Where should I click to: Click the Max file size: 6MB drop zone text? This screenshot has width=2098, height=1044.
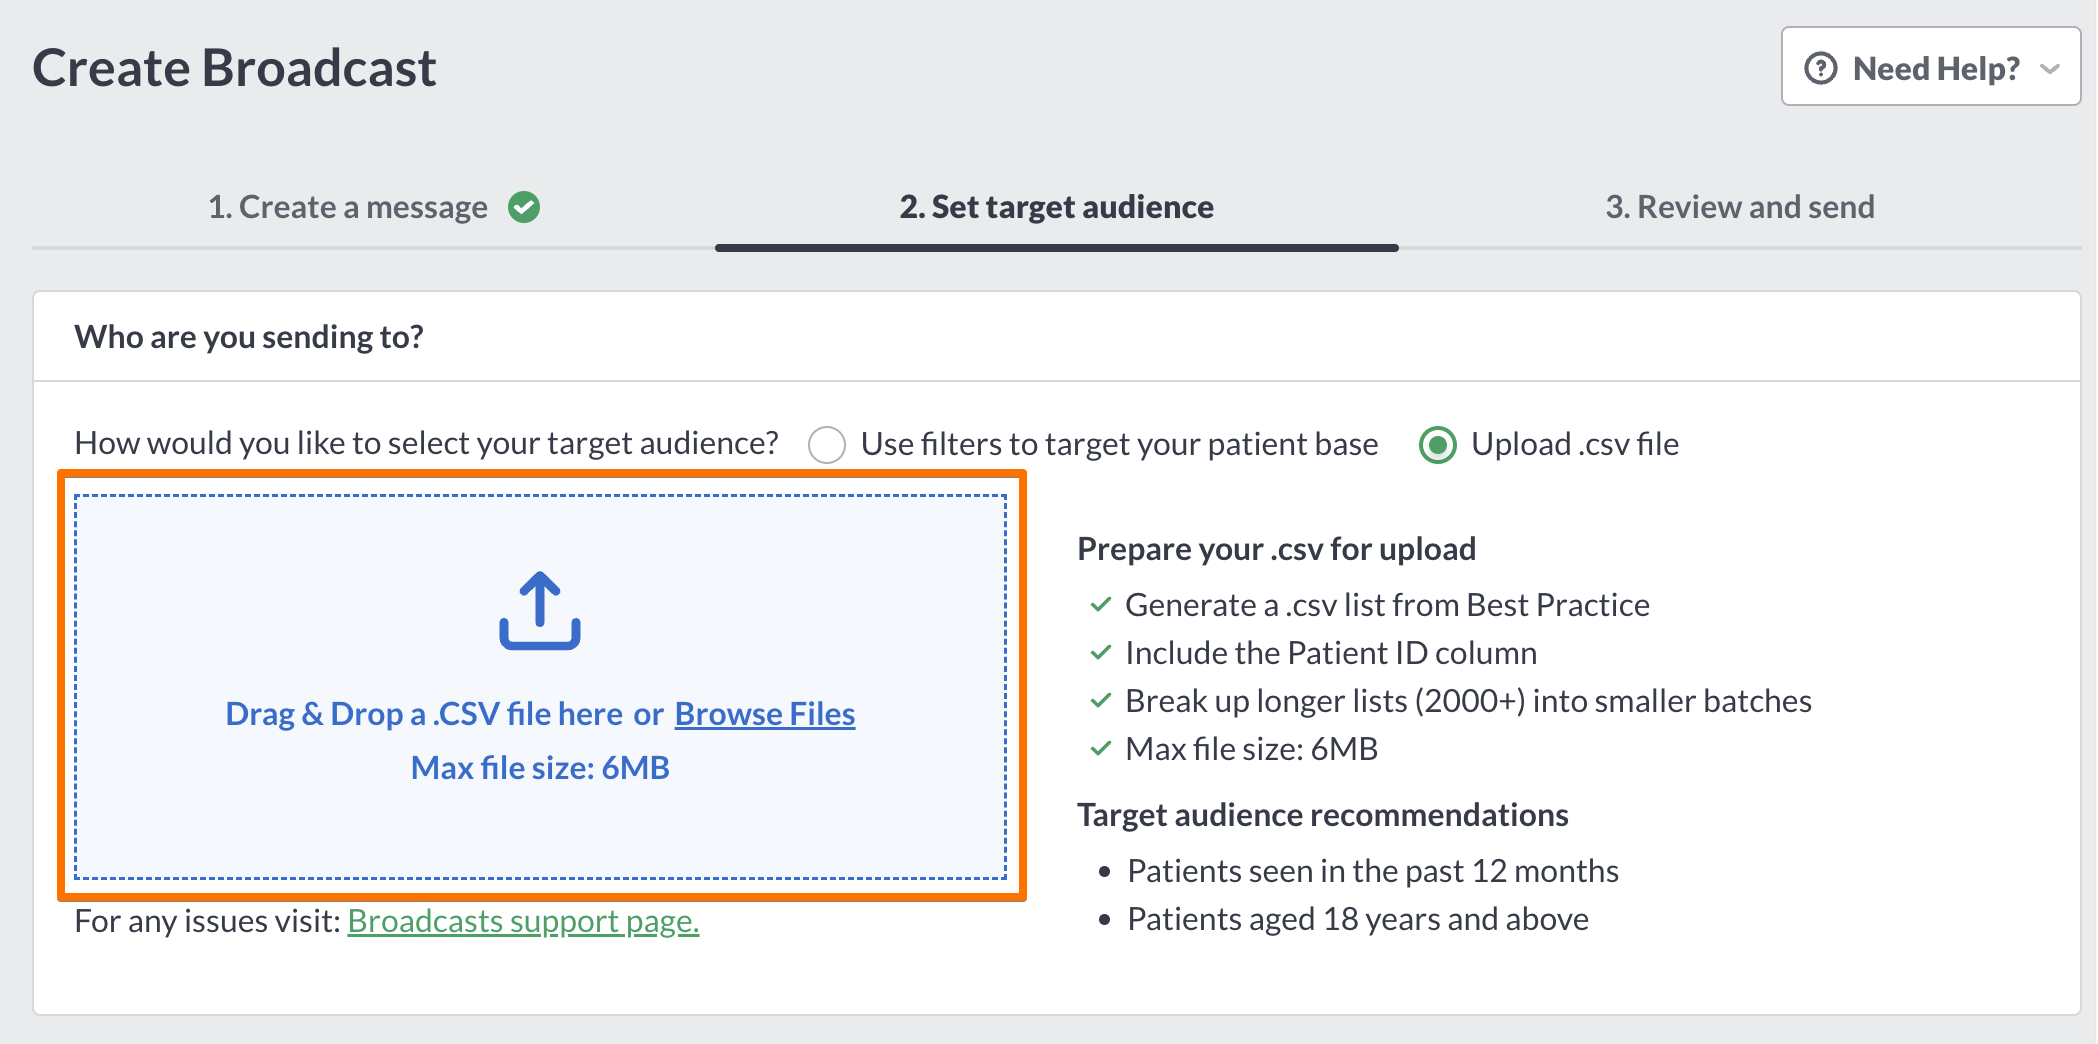[540, 768]
